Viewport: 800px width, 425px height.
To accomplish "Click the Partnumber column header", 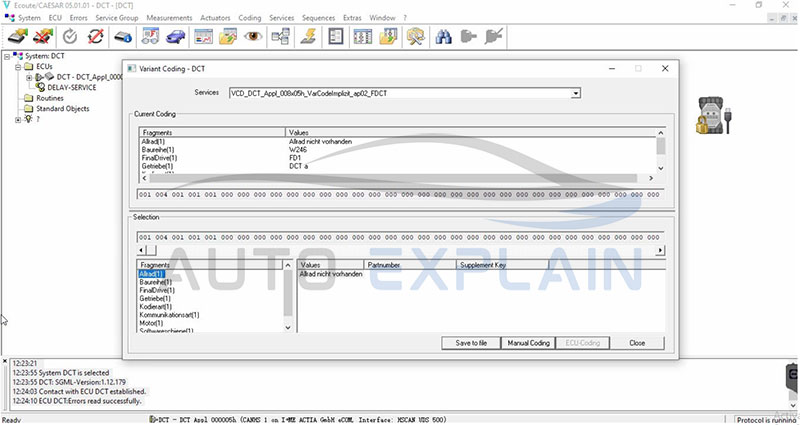I will point(410,265).
